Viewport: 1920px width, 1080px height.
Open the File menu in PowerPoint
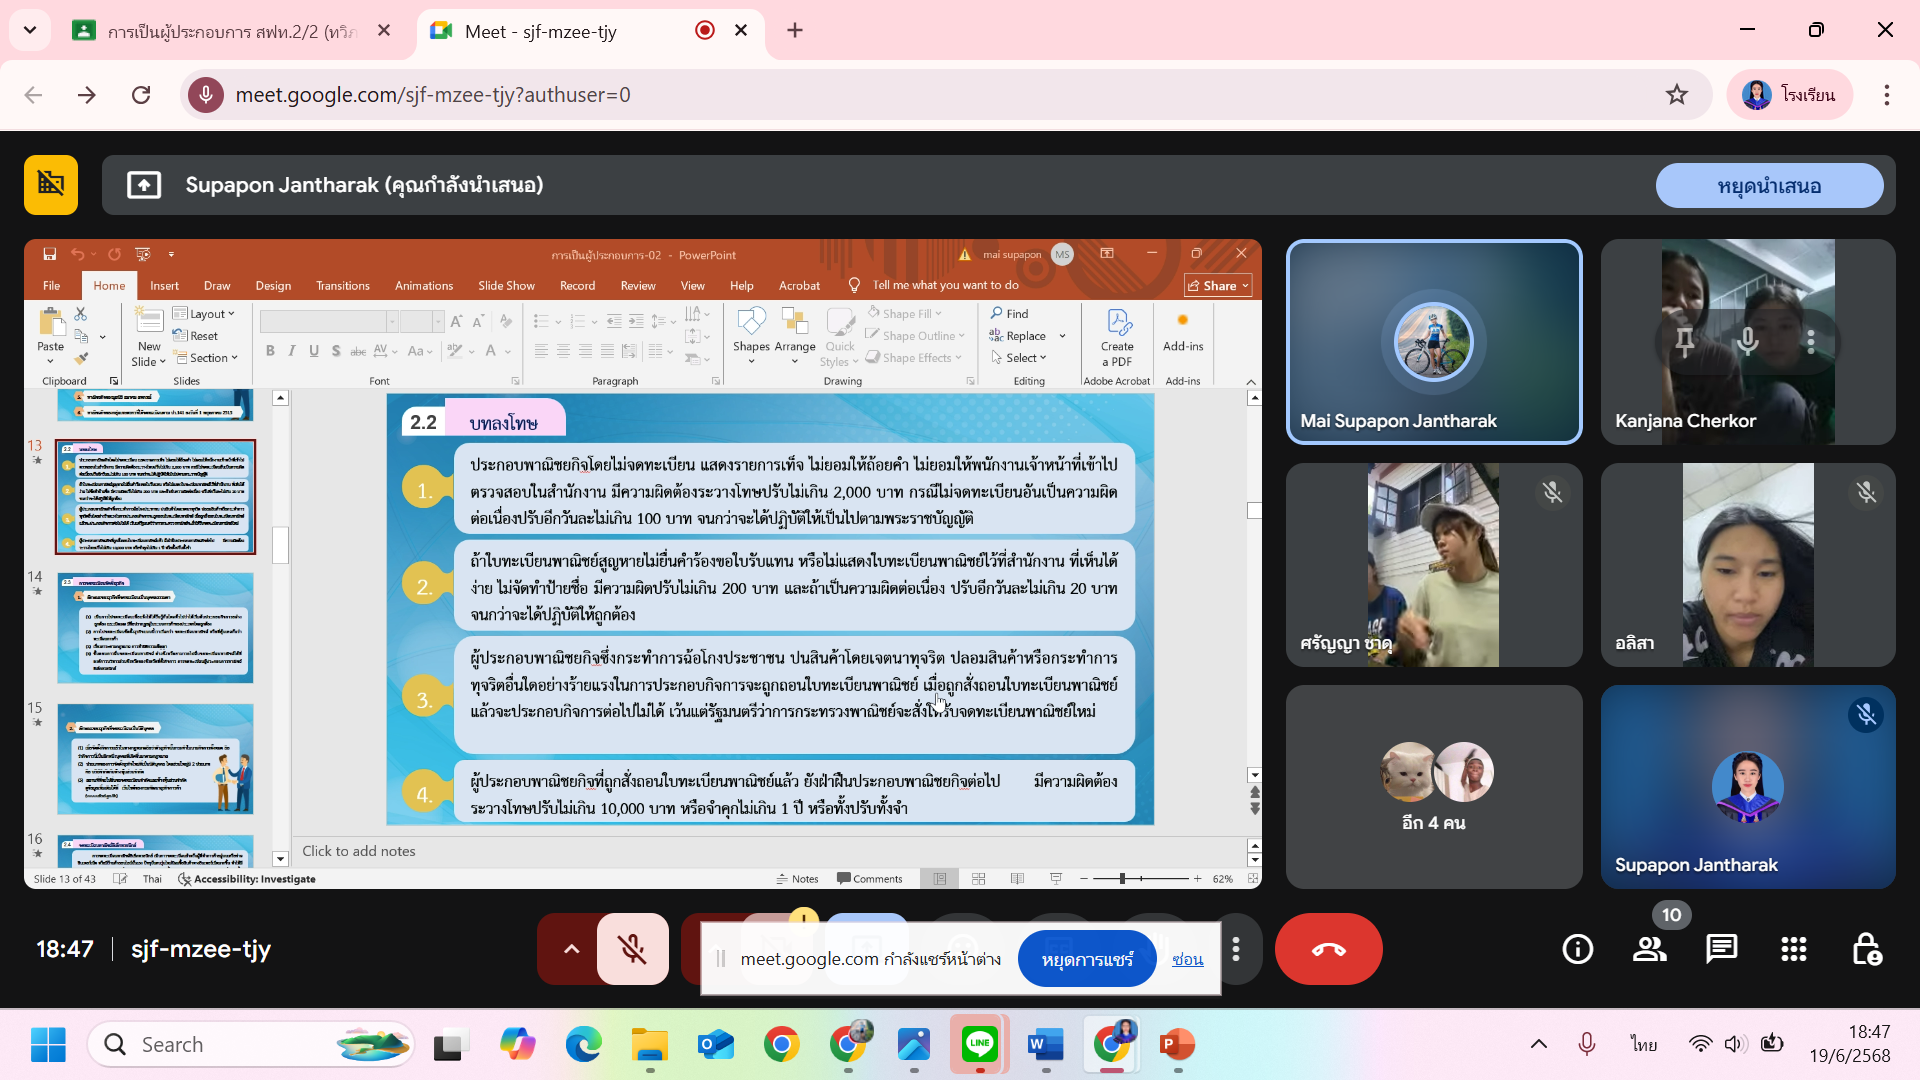[x=52, y=286]
